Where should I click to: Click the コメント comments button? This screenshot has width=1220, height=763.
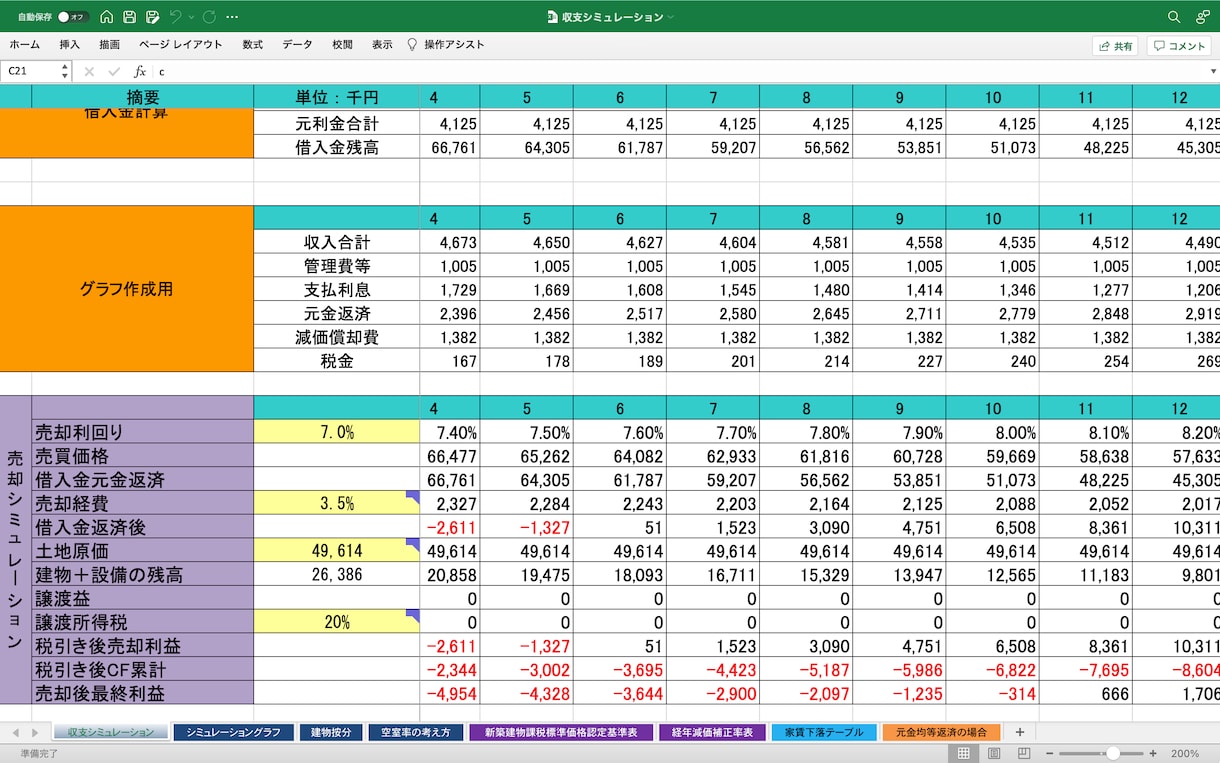pos(1179,46)
